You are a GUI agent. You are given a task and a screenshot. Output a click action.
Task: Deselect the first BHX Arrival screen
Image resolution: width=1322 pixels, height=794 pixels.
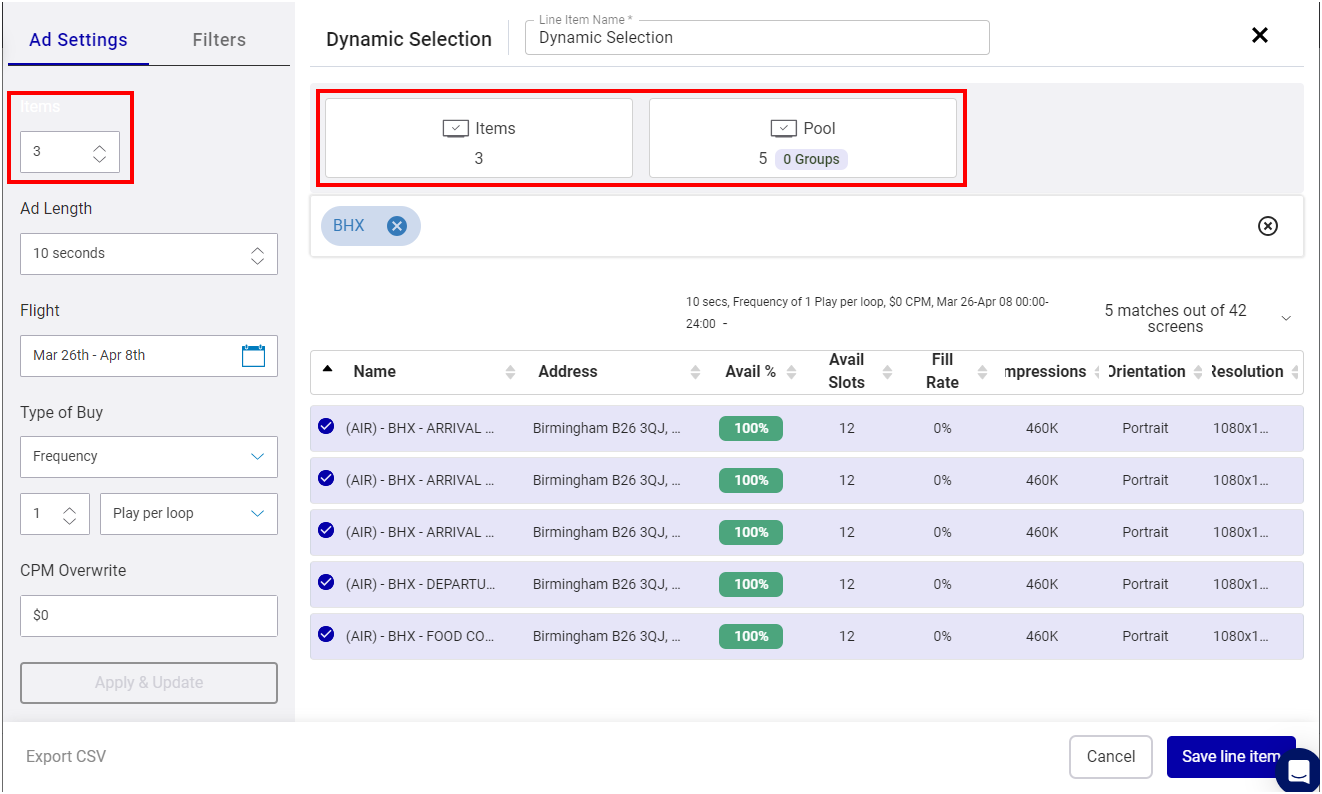[x=326, y=426]
